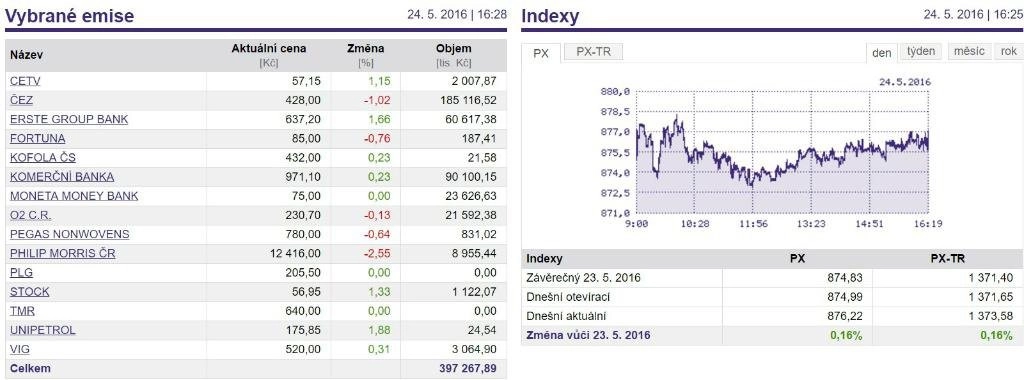Viewport: 1024px width, 380px height.
Task: Open the UNIPETROL stock link
Action: pos(42,330)
